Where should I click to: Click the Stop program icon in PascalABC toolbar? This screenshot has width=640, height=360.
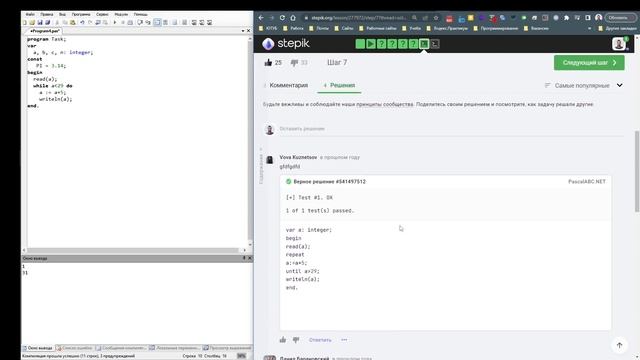pos(122,22)
